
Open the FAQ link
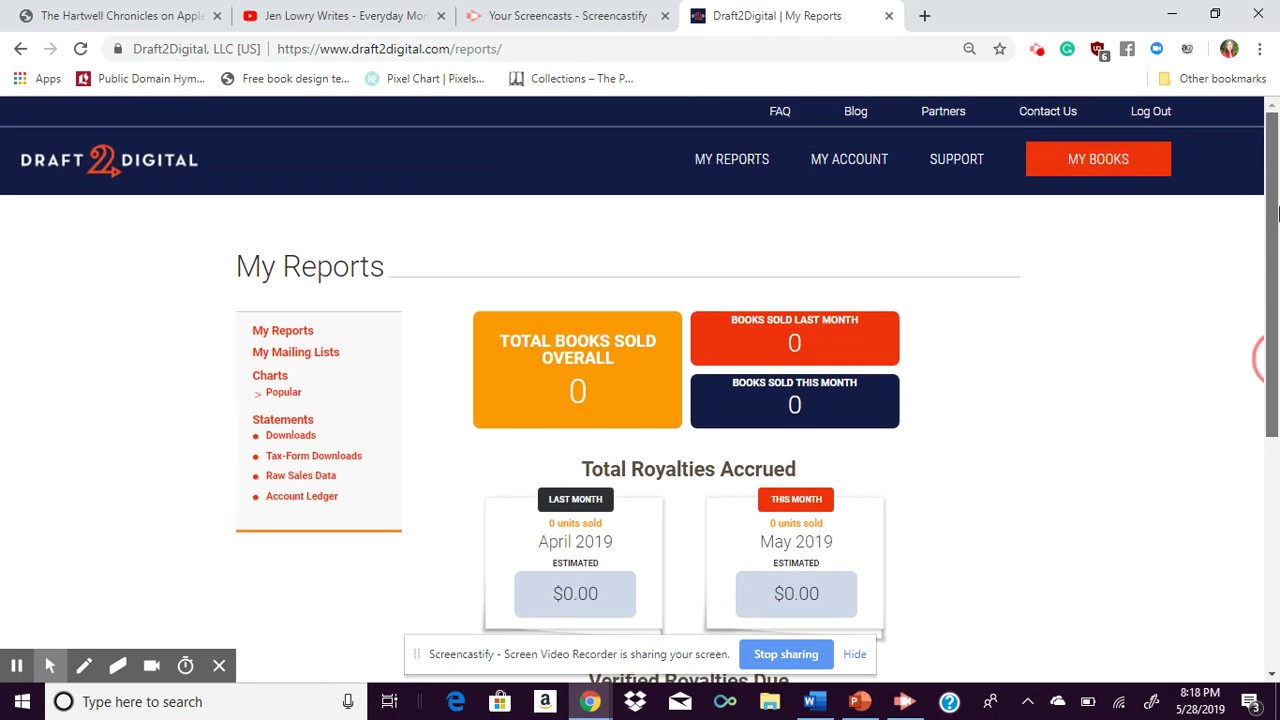pos(780,111)
